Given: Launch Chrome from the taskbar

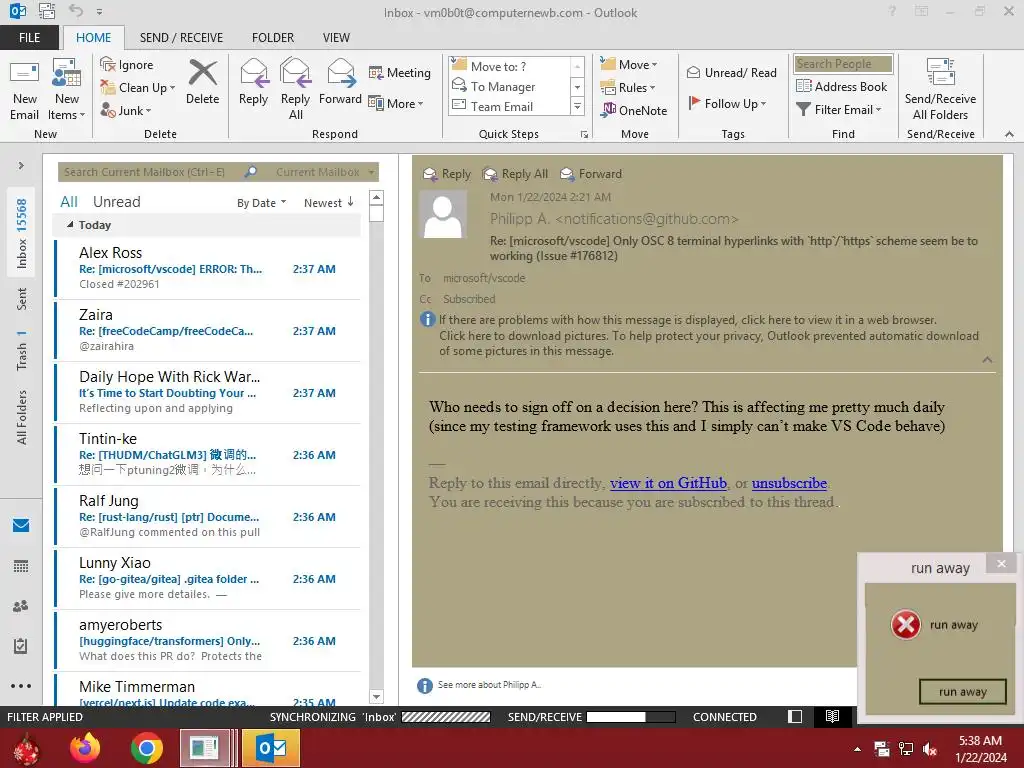Looking at the screenshot, I should tap(146, 748).
